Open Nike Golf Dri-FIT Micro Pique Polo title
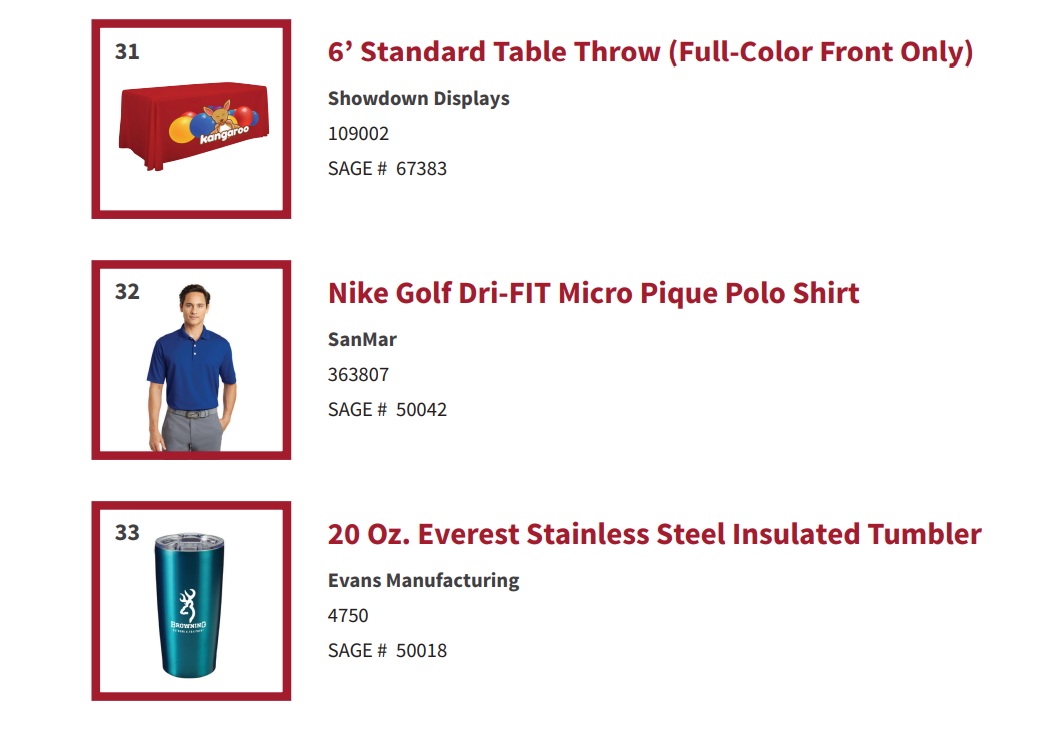This screenshot has width=1045, height=730. [593, 293]
